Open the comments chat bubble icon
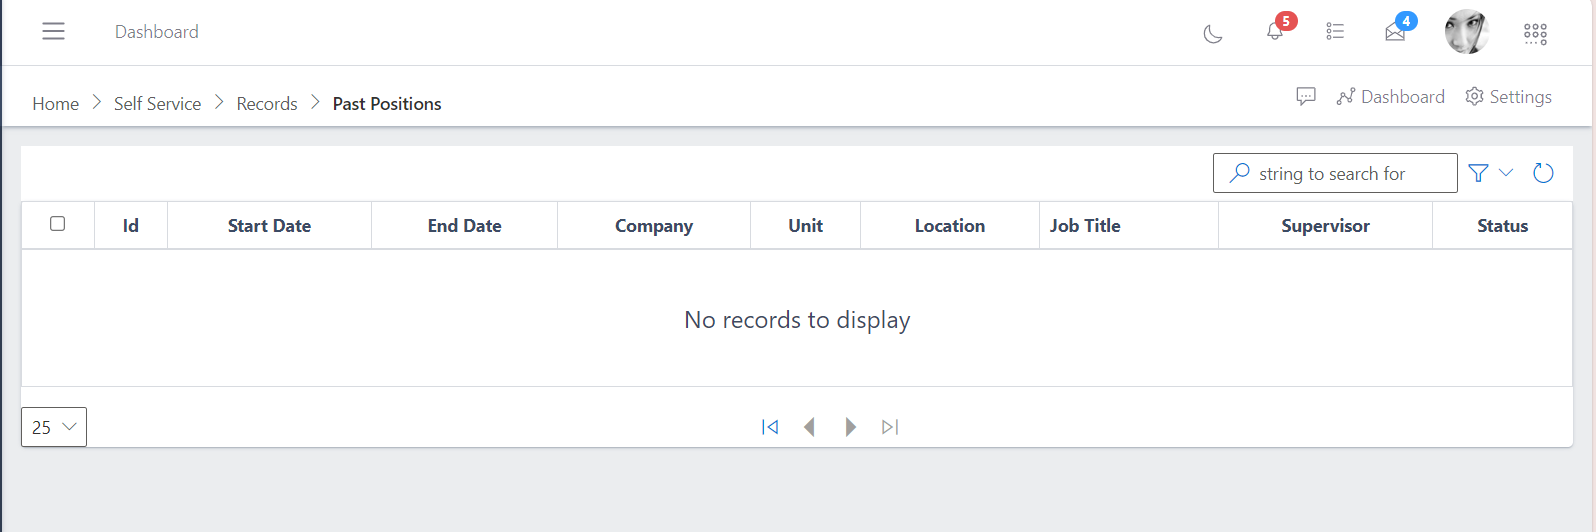Image resolution: width=1596 pixels, height=532 pixels. 1306,97
